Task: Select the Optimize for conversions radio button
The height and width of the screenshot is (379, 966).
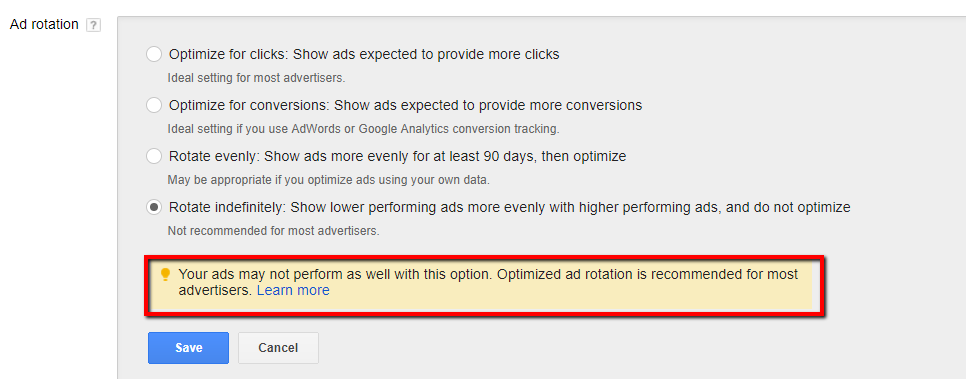Action: pos(153,105)
